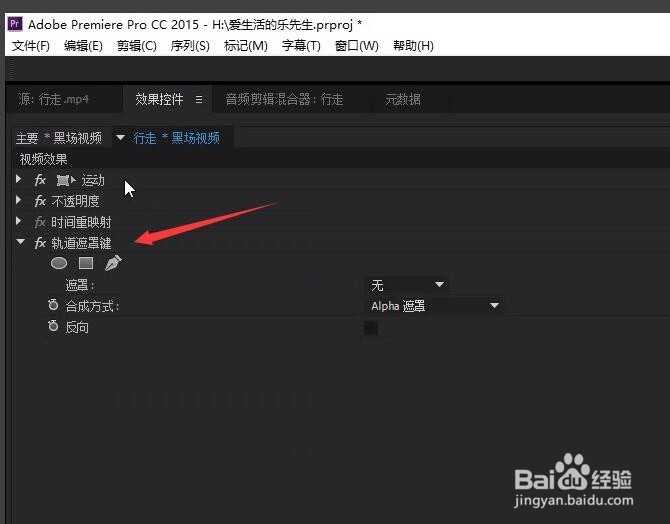Open the 文件(F) menu
The height and width of the screenshot is (524, 670).
point(31,46)
